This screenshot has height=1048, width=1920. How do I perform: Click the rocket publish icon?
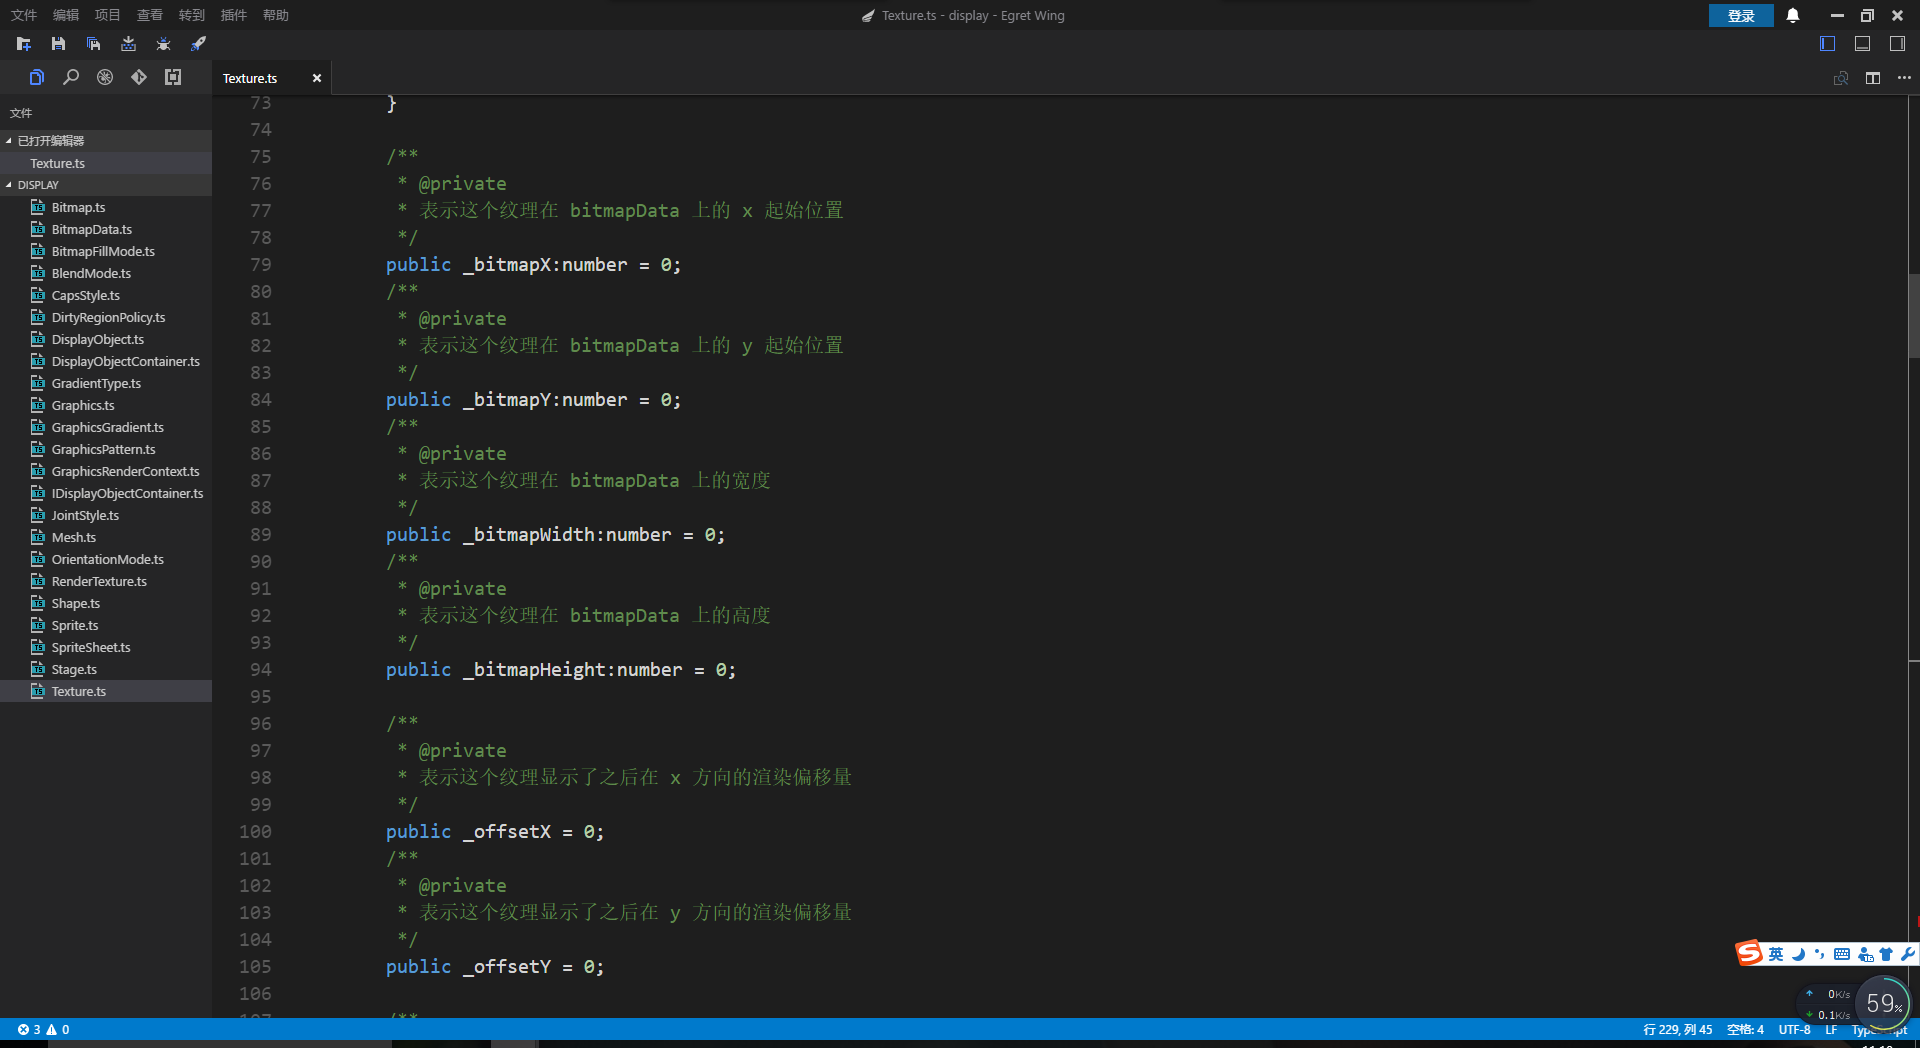pos(198,44)
